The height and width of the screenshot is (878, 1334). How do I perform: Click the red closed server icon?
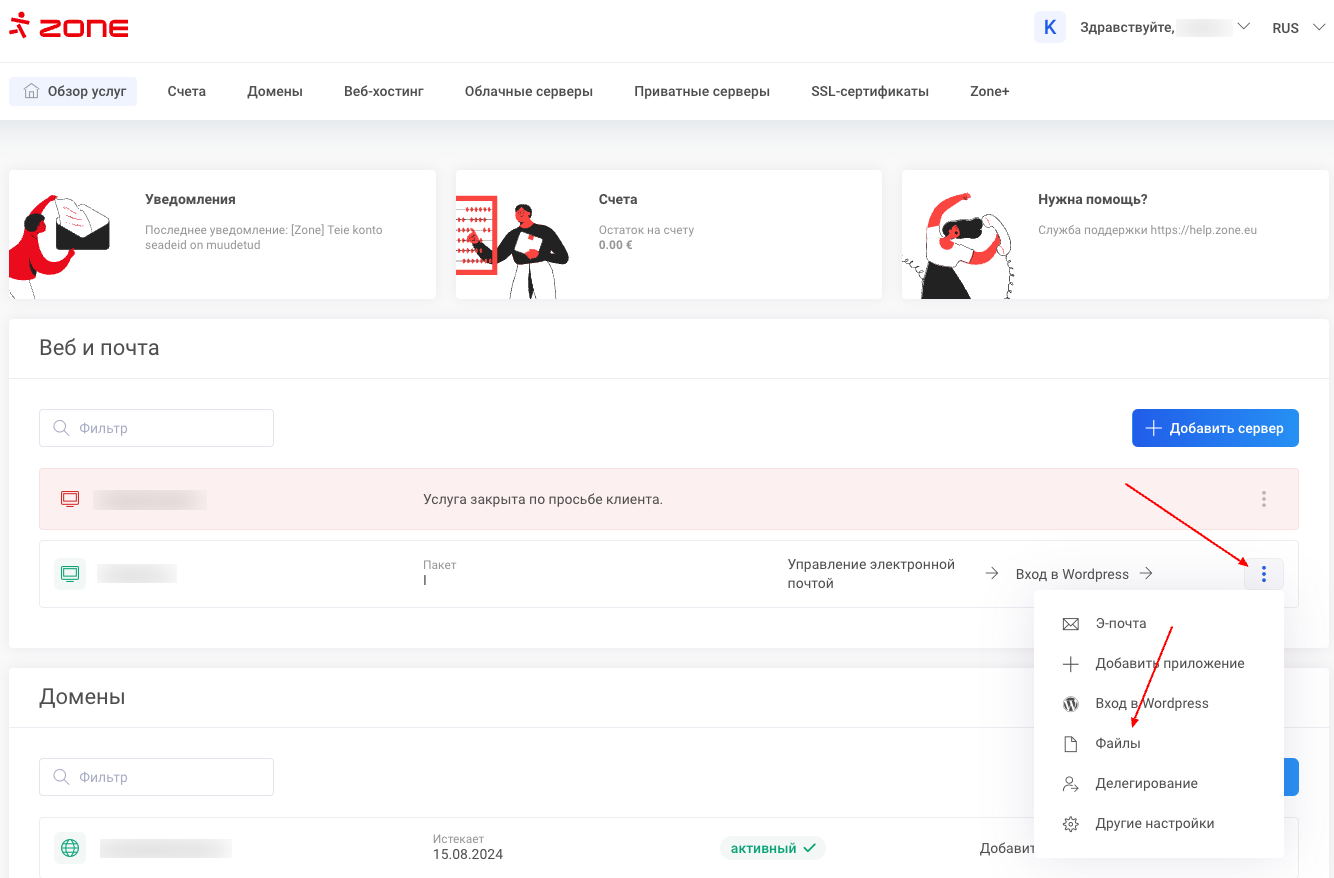[70, 499]
